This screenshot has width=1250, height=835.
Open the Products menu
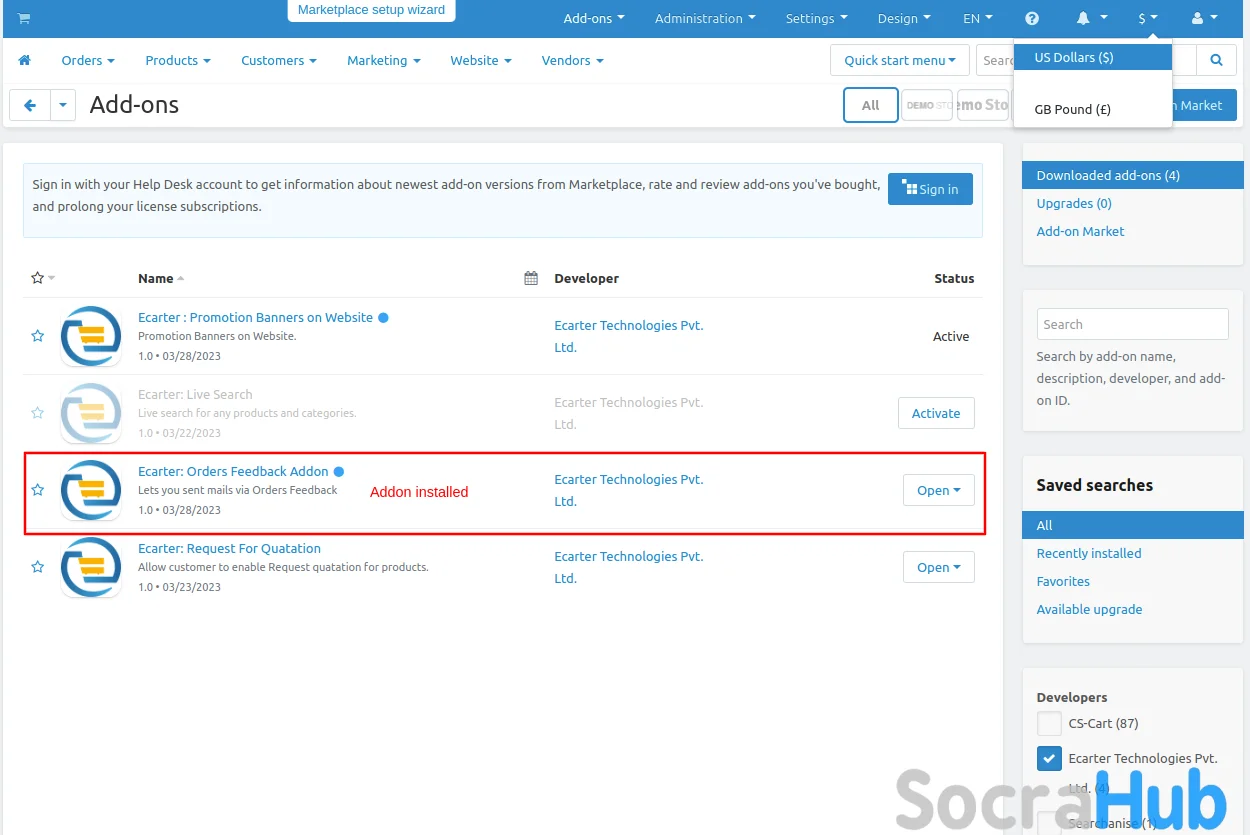click(178, 60)
